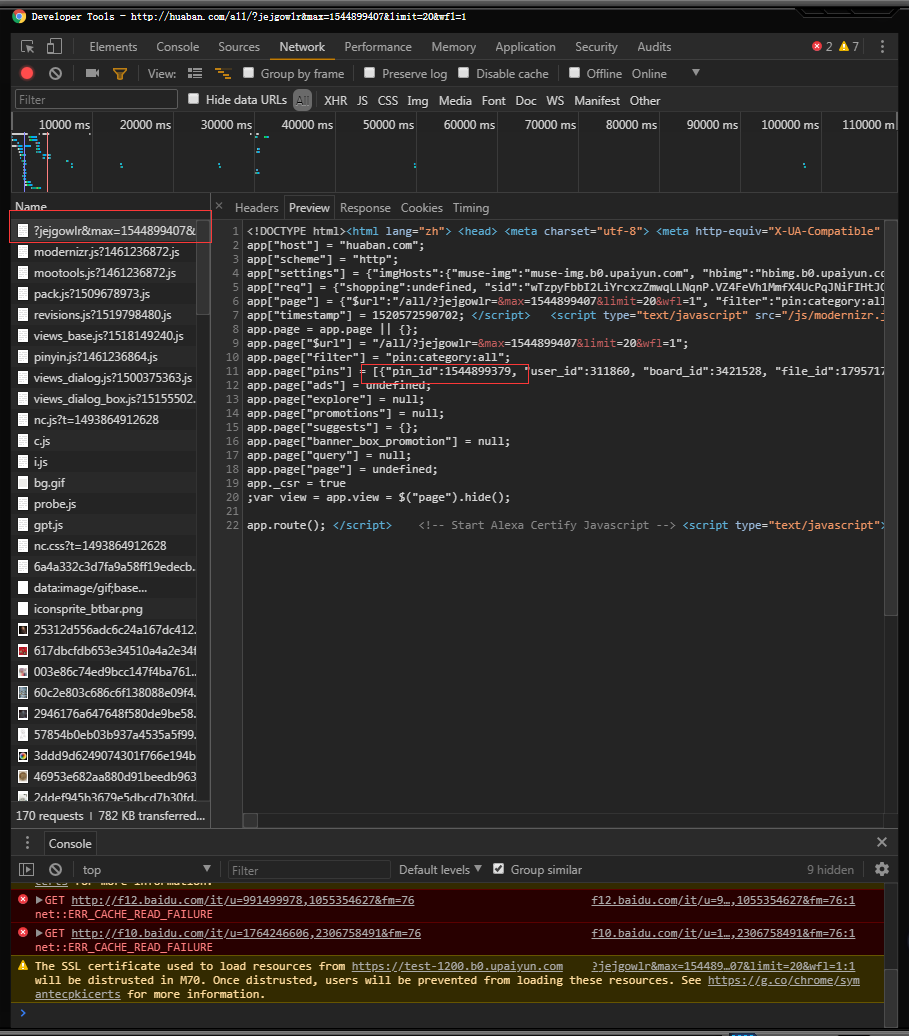Check the Disable cache option

click(464, 73)
